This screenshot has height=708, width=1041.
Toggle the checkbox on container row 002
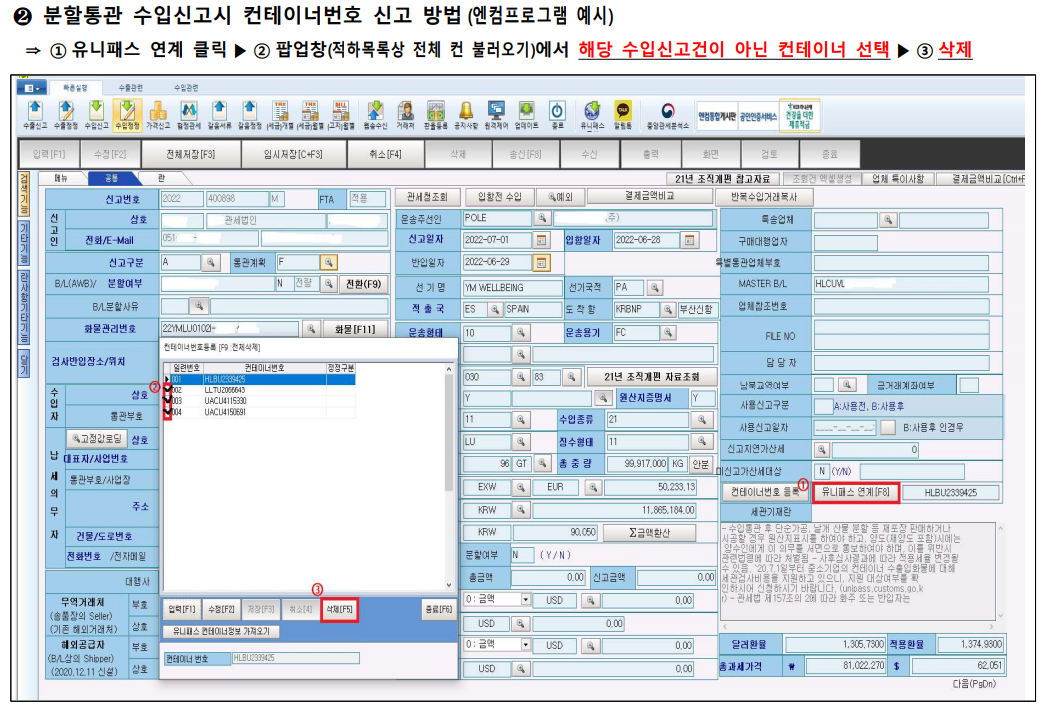[167, 390]
